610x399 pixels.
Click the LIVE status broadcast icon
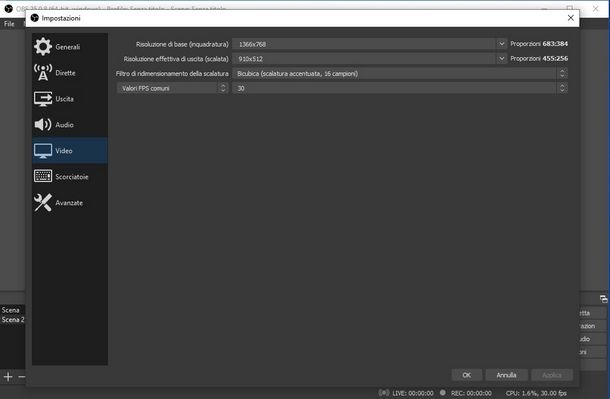click(x=384, y=393)
